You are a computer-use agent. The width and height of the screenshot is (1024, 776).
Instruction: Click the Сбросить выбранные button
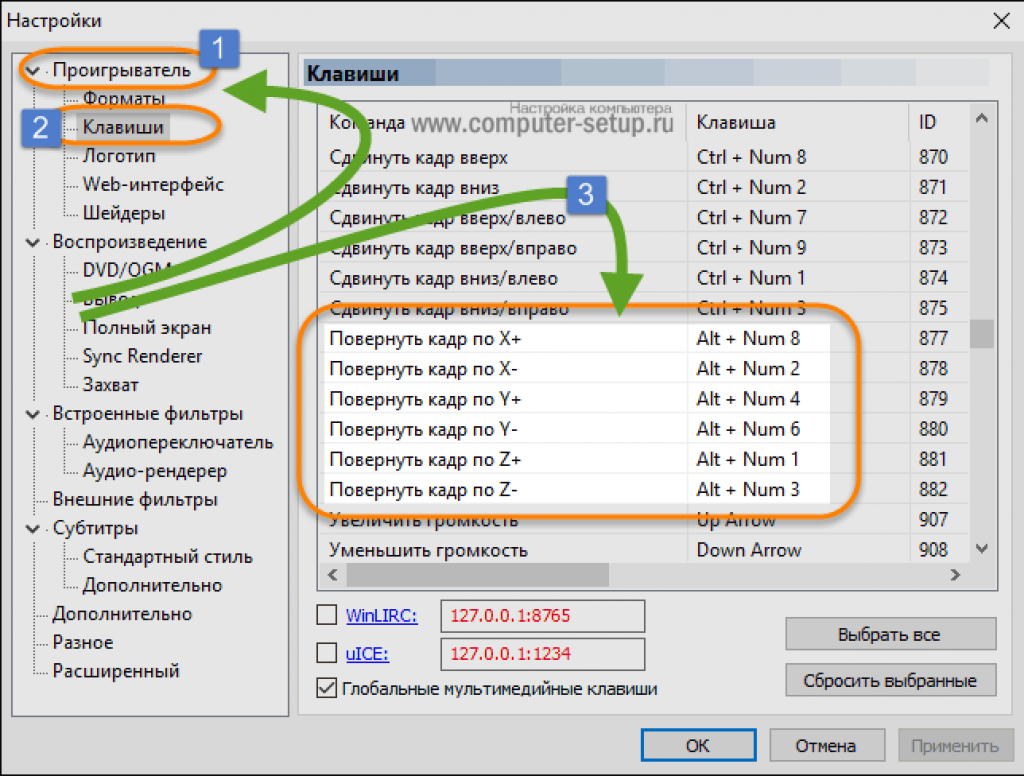pos(891,681)
